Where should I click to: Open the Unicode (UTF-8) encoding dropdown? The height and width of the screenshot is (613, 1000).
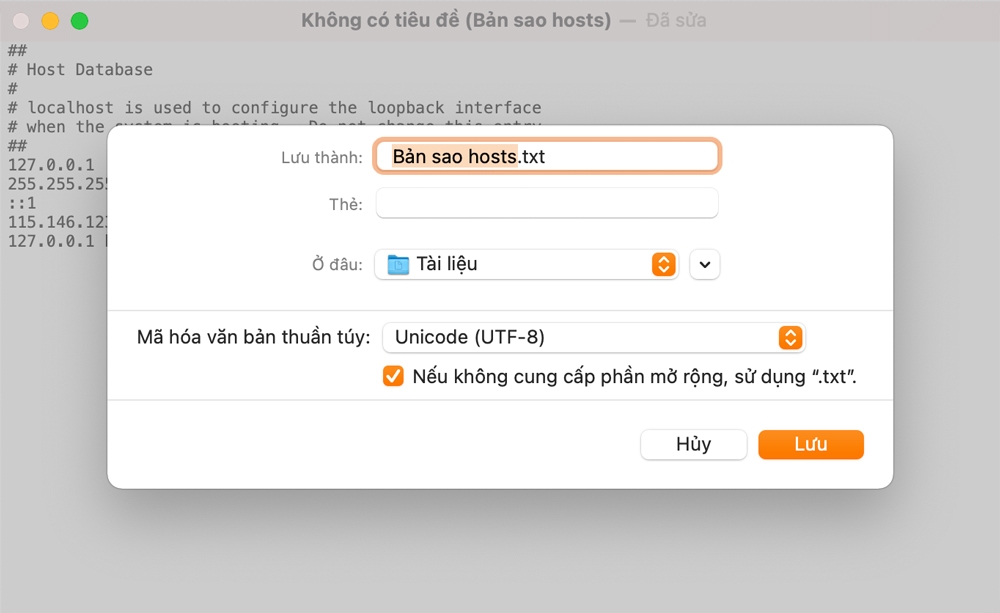(x=594, y=337)
